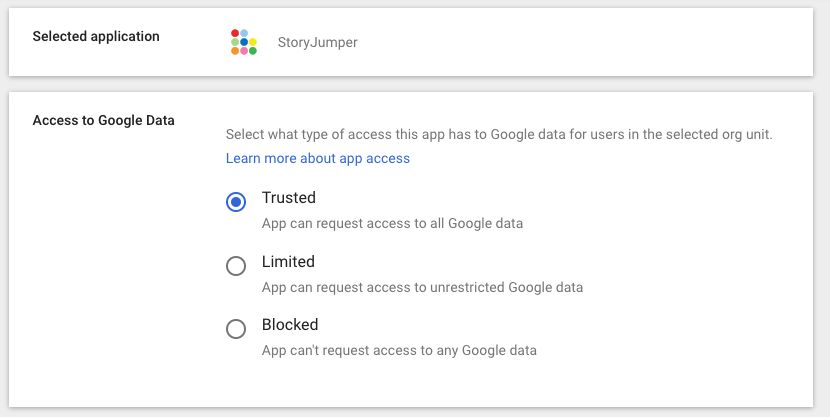This screenshot has width=830, height=417.
Task: Click the yellow dot in StoryJumper logo
Action: (x=252, y=42)
